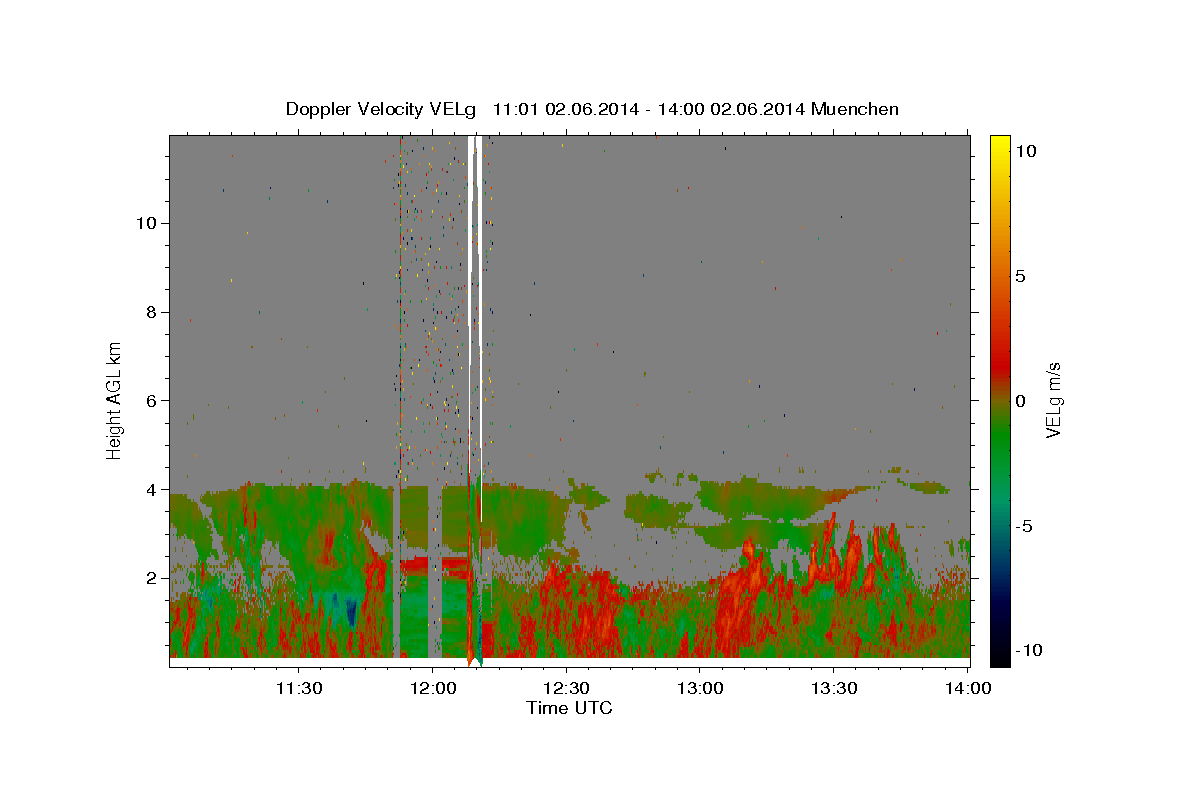The width and height of the screenshot is (1200, 800).
Task: Click the height axis label '2'
Action: tap(150, 578)
